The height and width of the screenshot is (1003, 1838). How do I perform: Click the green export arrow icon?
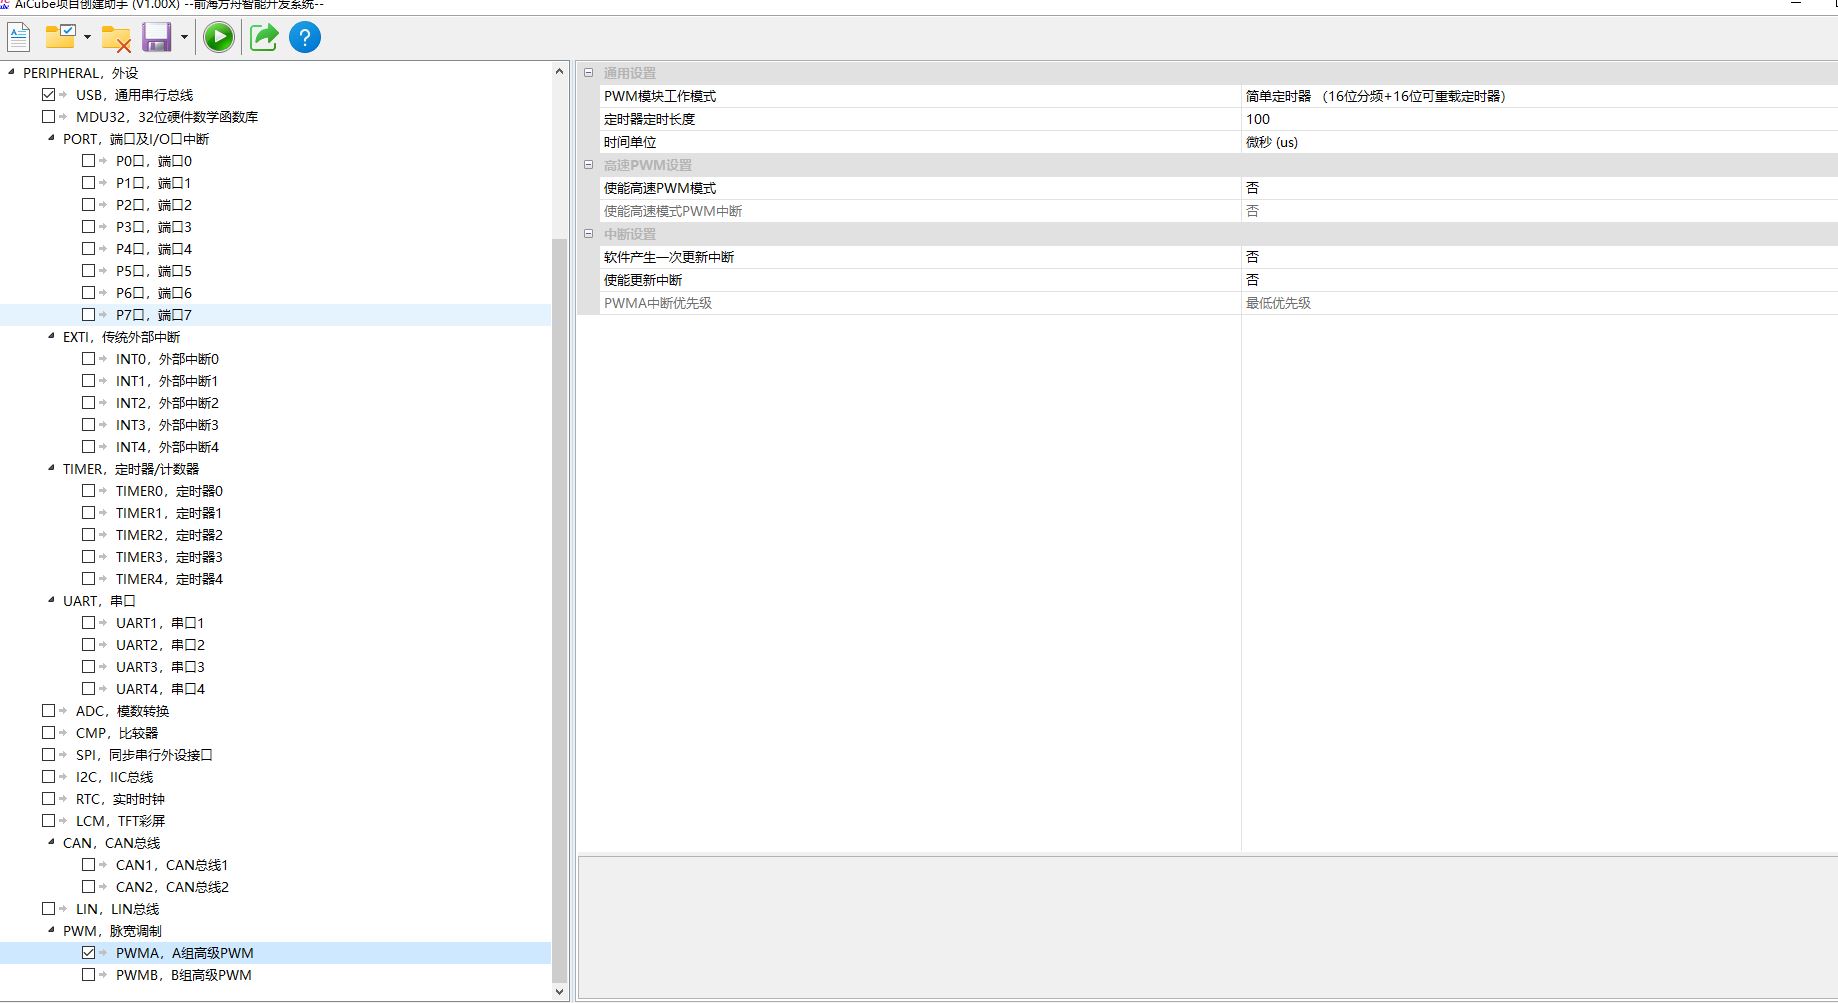click(x=263, y=38)
